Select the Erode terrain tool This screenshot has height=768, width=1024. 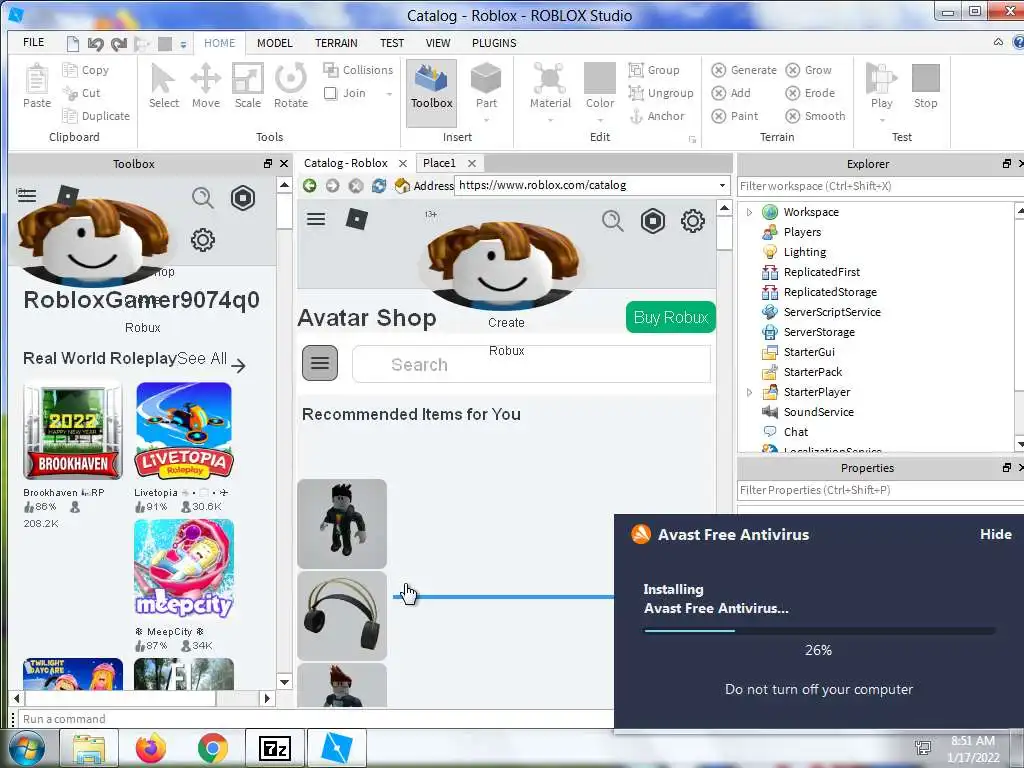tap(810, 93)
